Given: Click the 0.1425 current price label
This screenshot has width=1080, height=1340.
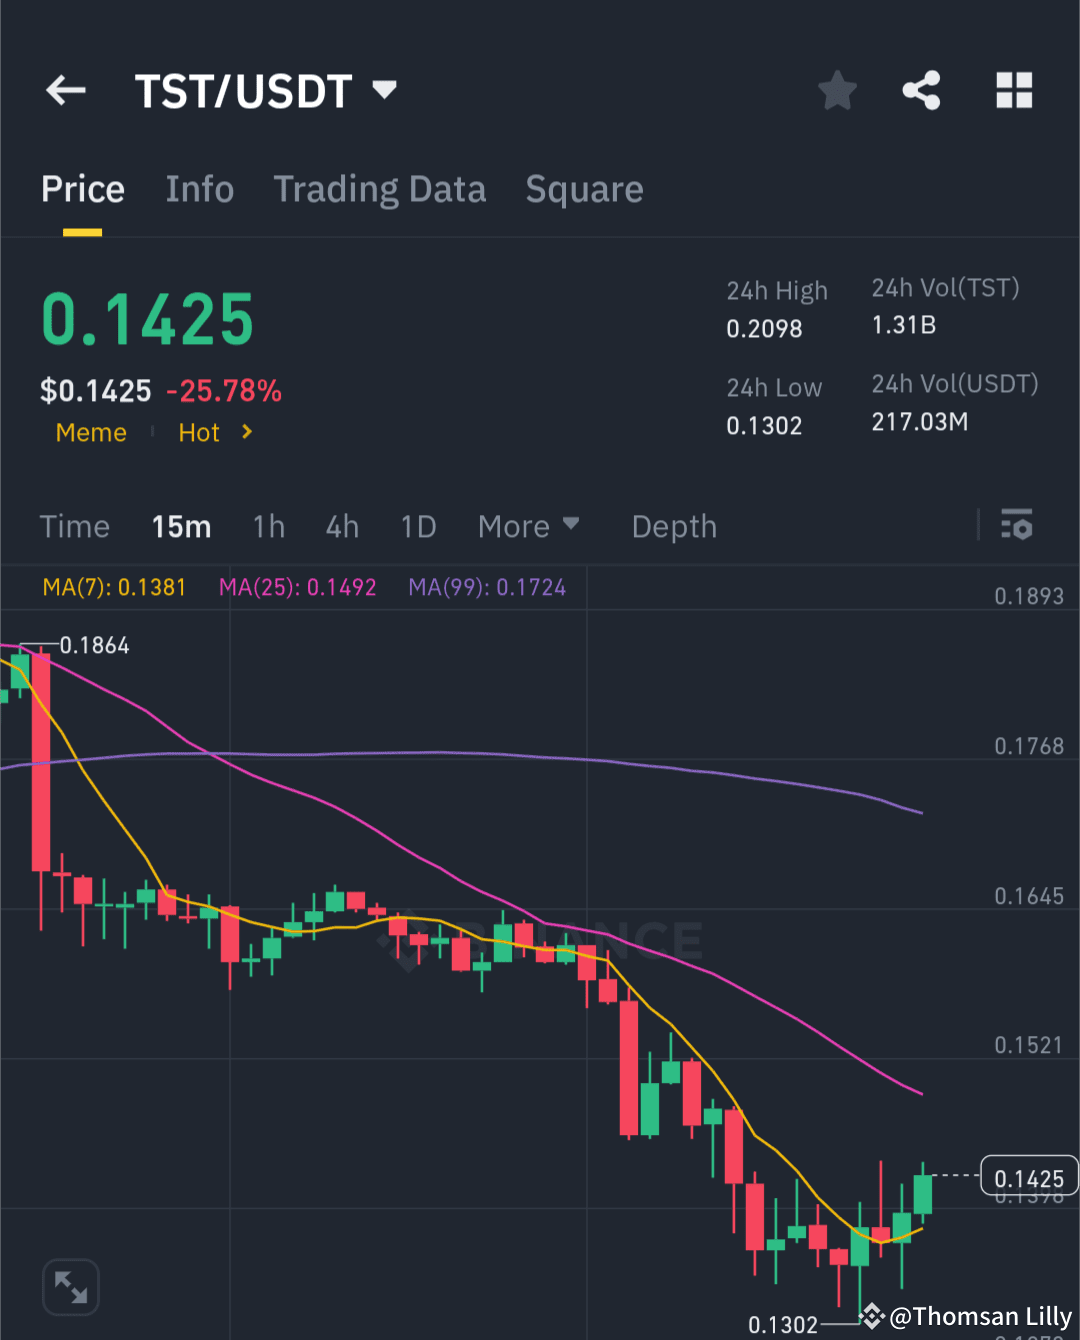Looking at the screenshot, I should coord(1031,1177).
